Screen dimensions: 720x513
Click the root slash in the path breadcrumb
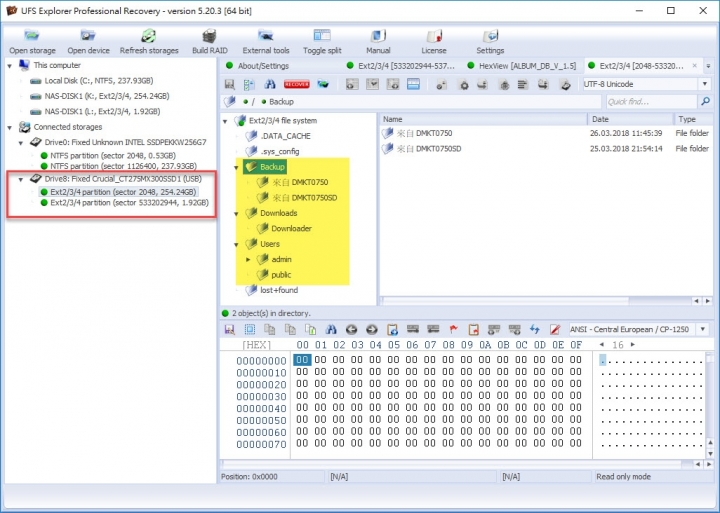[253, 101]
